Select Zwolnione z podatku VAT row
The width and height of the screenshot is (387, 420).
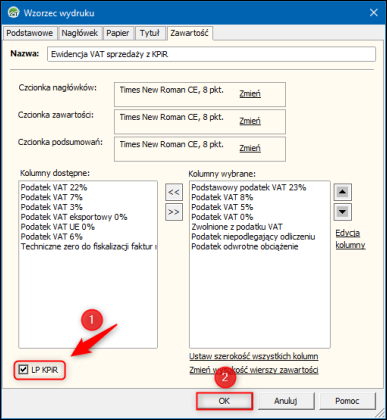(260, 227)
